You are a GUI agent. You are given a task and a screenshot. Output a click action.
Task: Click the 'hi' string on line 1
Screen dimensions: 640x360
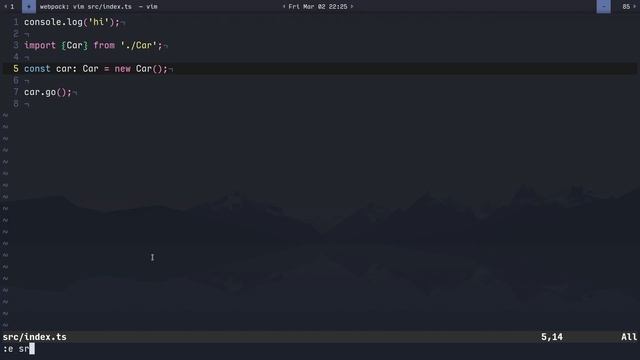[99, 22]
